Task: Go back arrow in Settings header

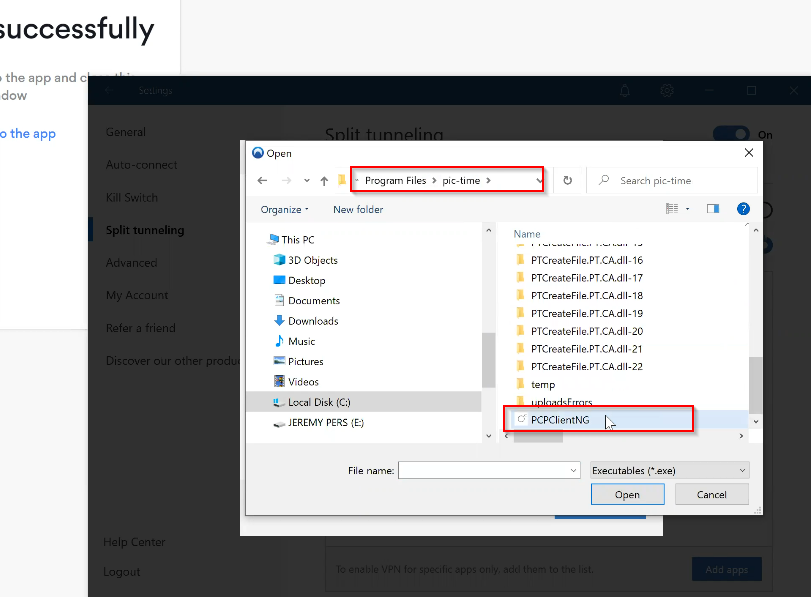Action: pyautogui.click(x=109, y=91)
